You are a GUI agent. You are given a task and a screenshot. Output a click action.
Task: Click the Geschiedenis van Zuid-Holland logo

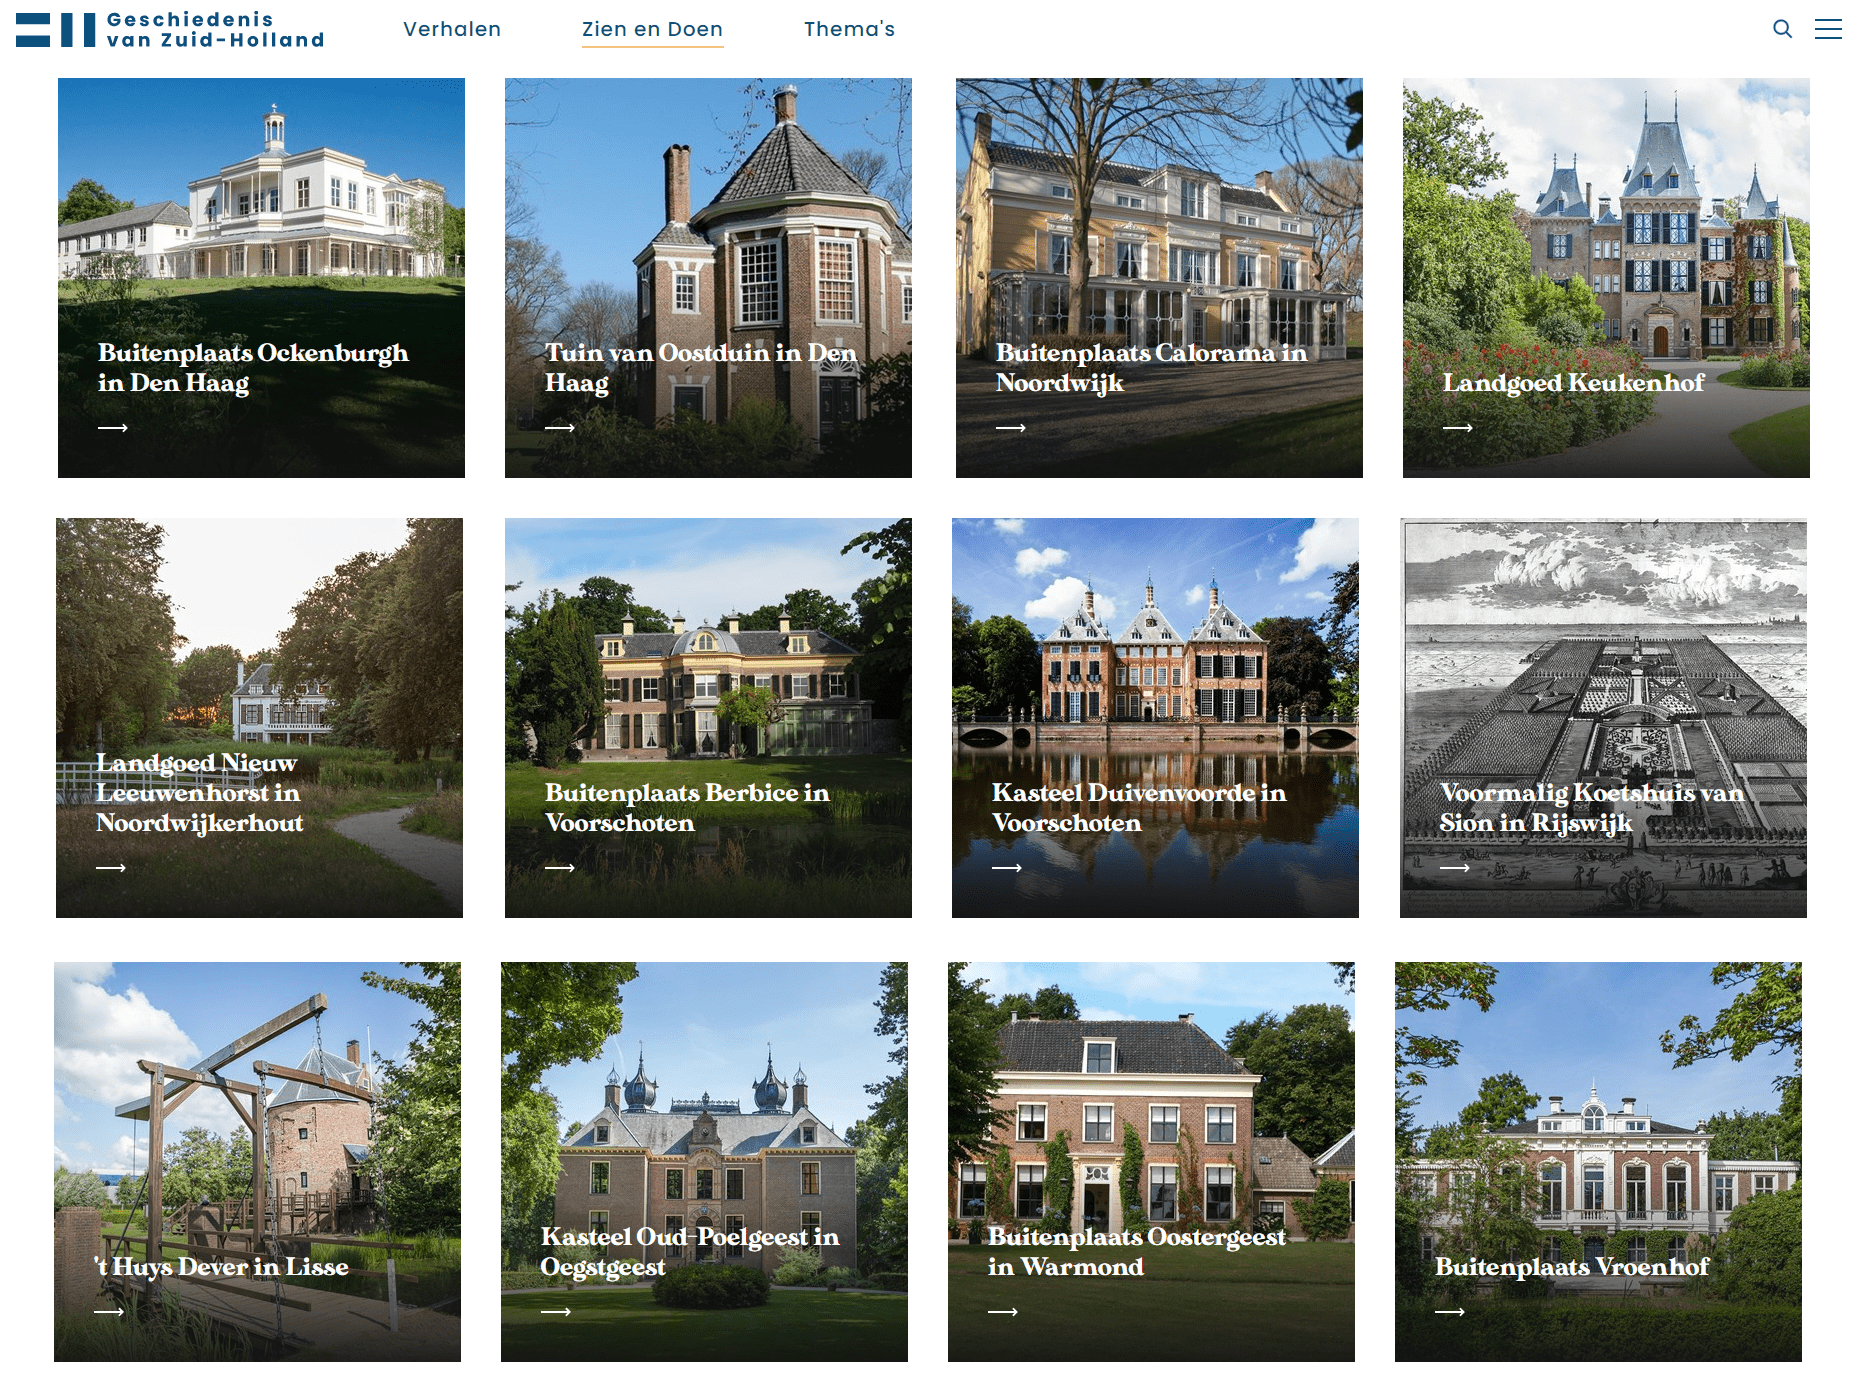pyautogui.click(x=170, y=30)
